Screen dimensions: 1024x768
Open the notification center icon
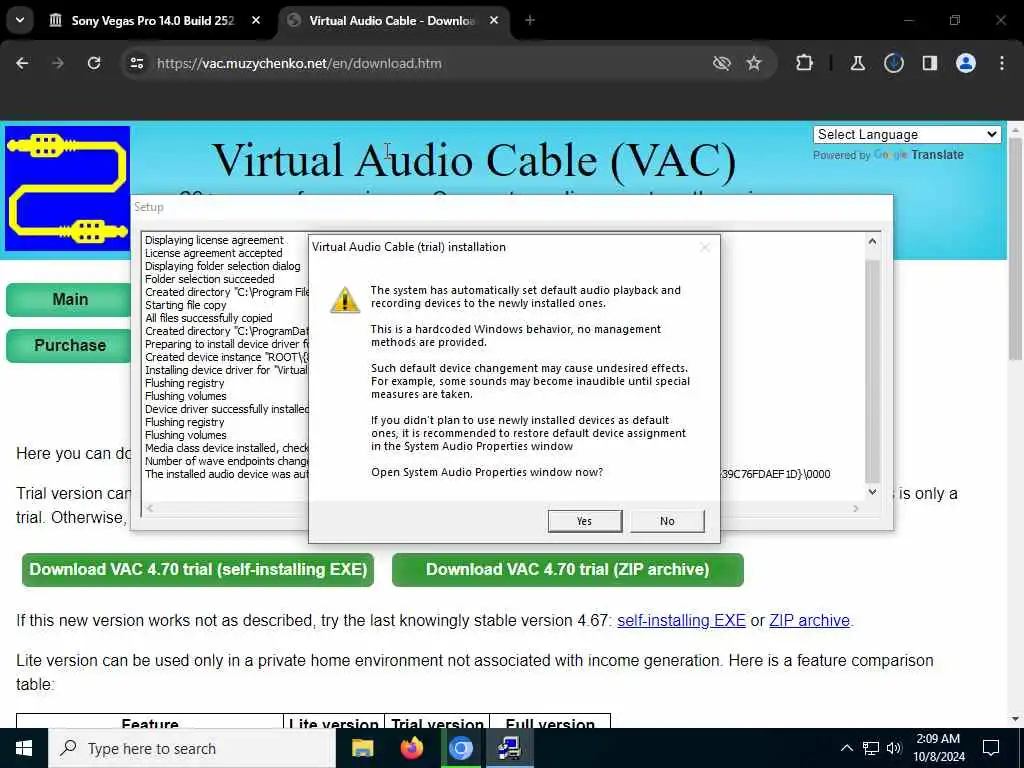(991, 748)
